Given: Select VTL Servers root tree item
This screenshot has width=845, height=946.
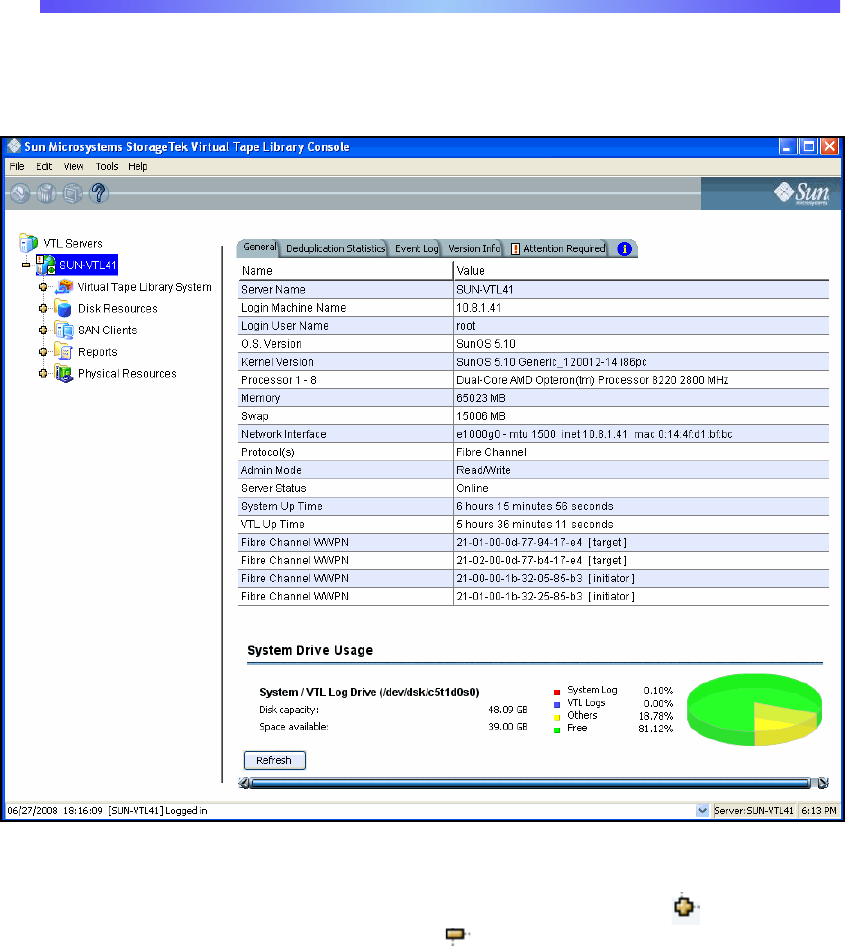Looking at the screenshot, I should click(73, 243).
